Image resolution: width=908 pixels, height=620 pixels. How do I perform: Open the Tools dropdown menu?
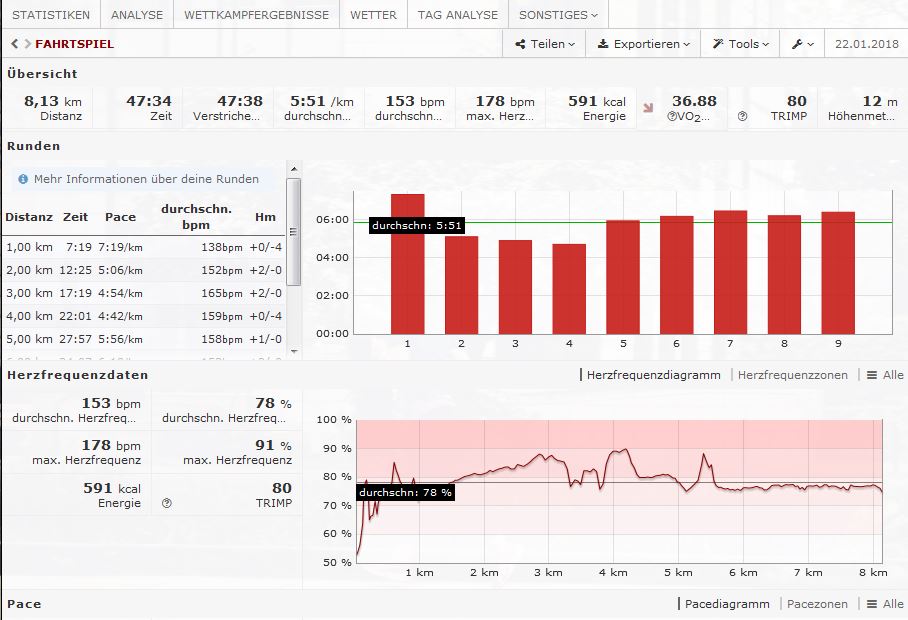741,44
